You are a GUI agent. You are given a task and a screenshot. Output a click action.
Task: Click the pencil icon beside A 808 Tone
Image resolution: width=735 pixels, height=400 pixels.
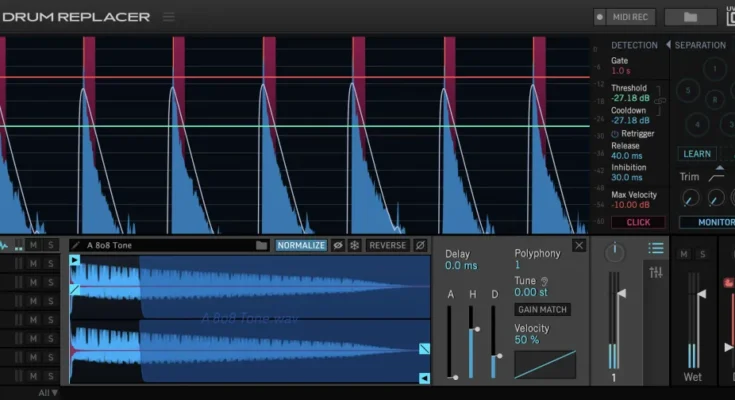coord(76,245)
